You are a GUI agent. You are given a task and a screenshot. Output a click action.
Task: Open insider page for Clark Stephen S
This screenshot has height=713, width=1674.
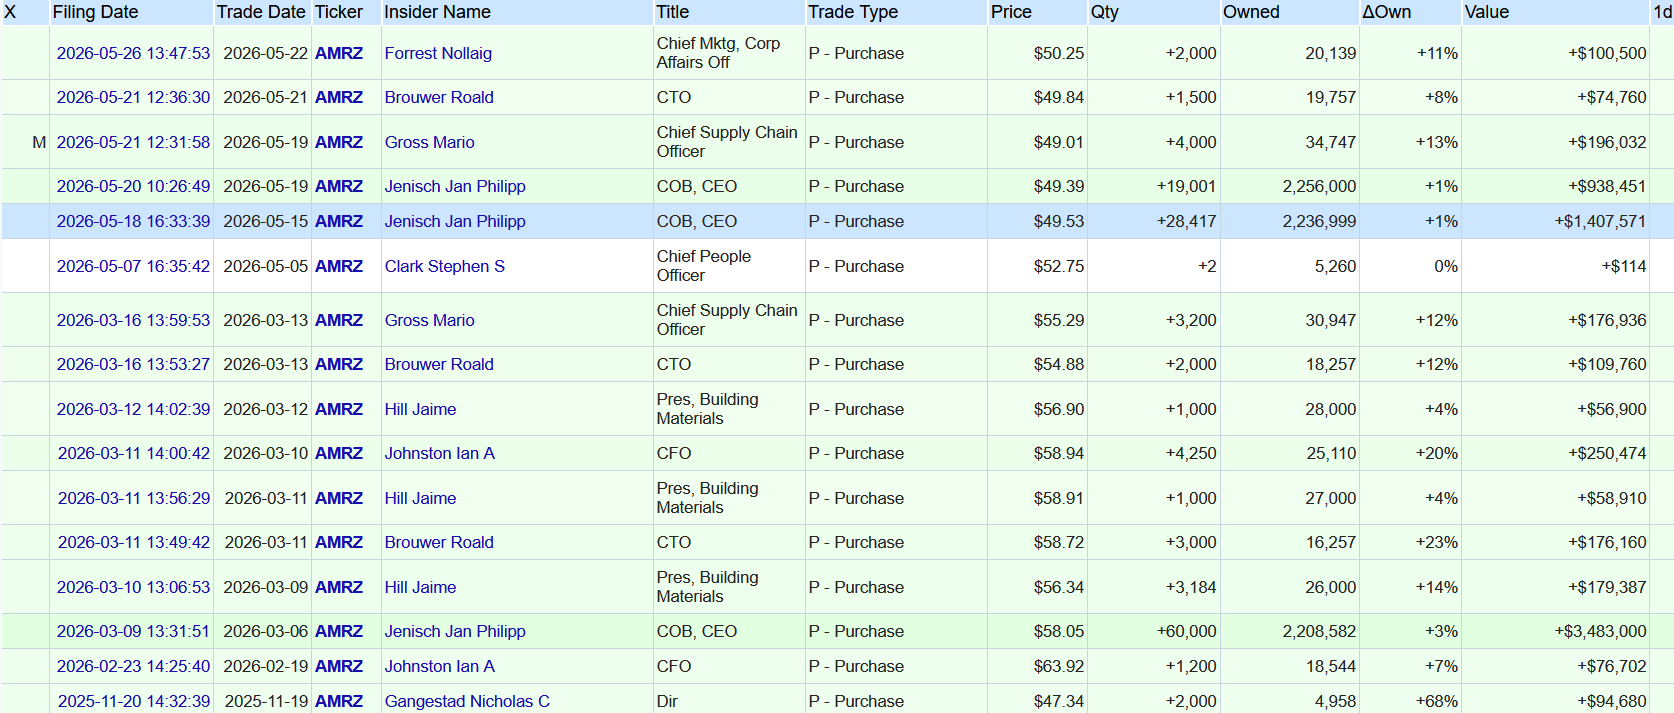[x=445, y=266]
